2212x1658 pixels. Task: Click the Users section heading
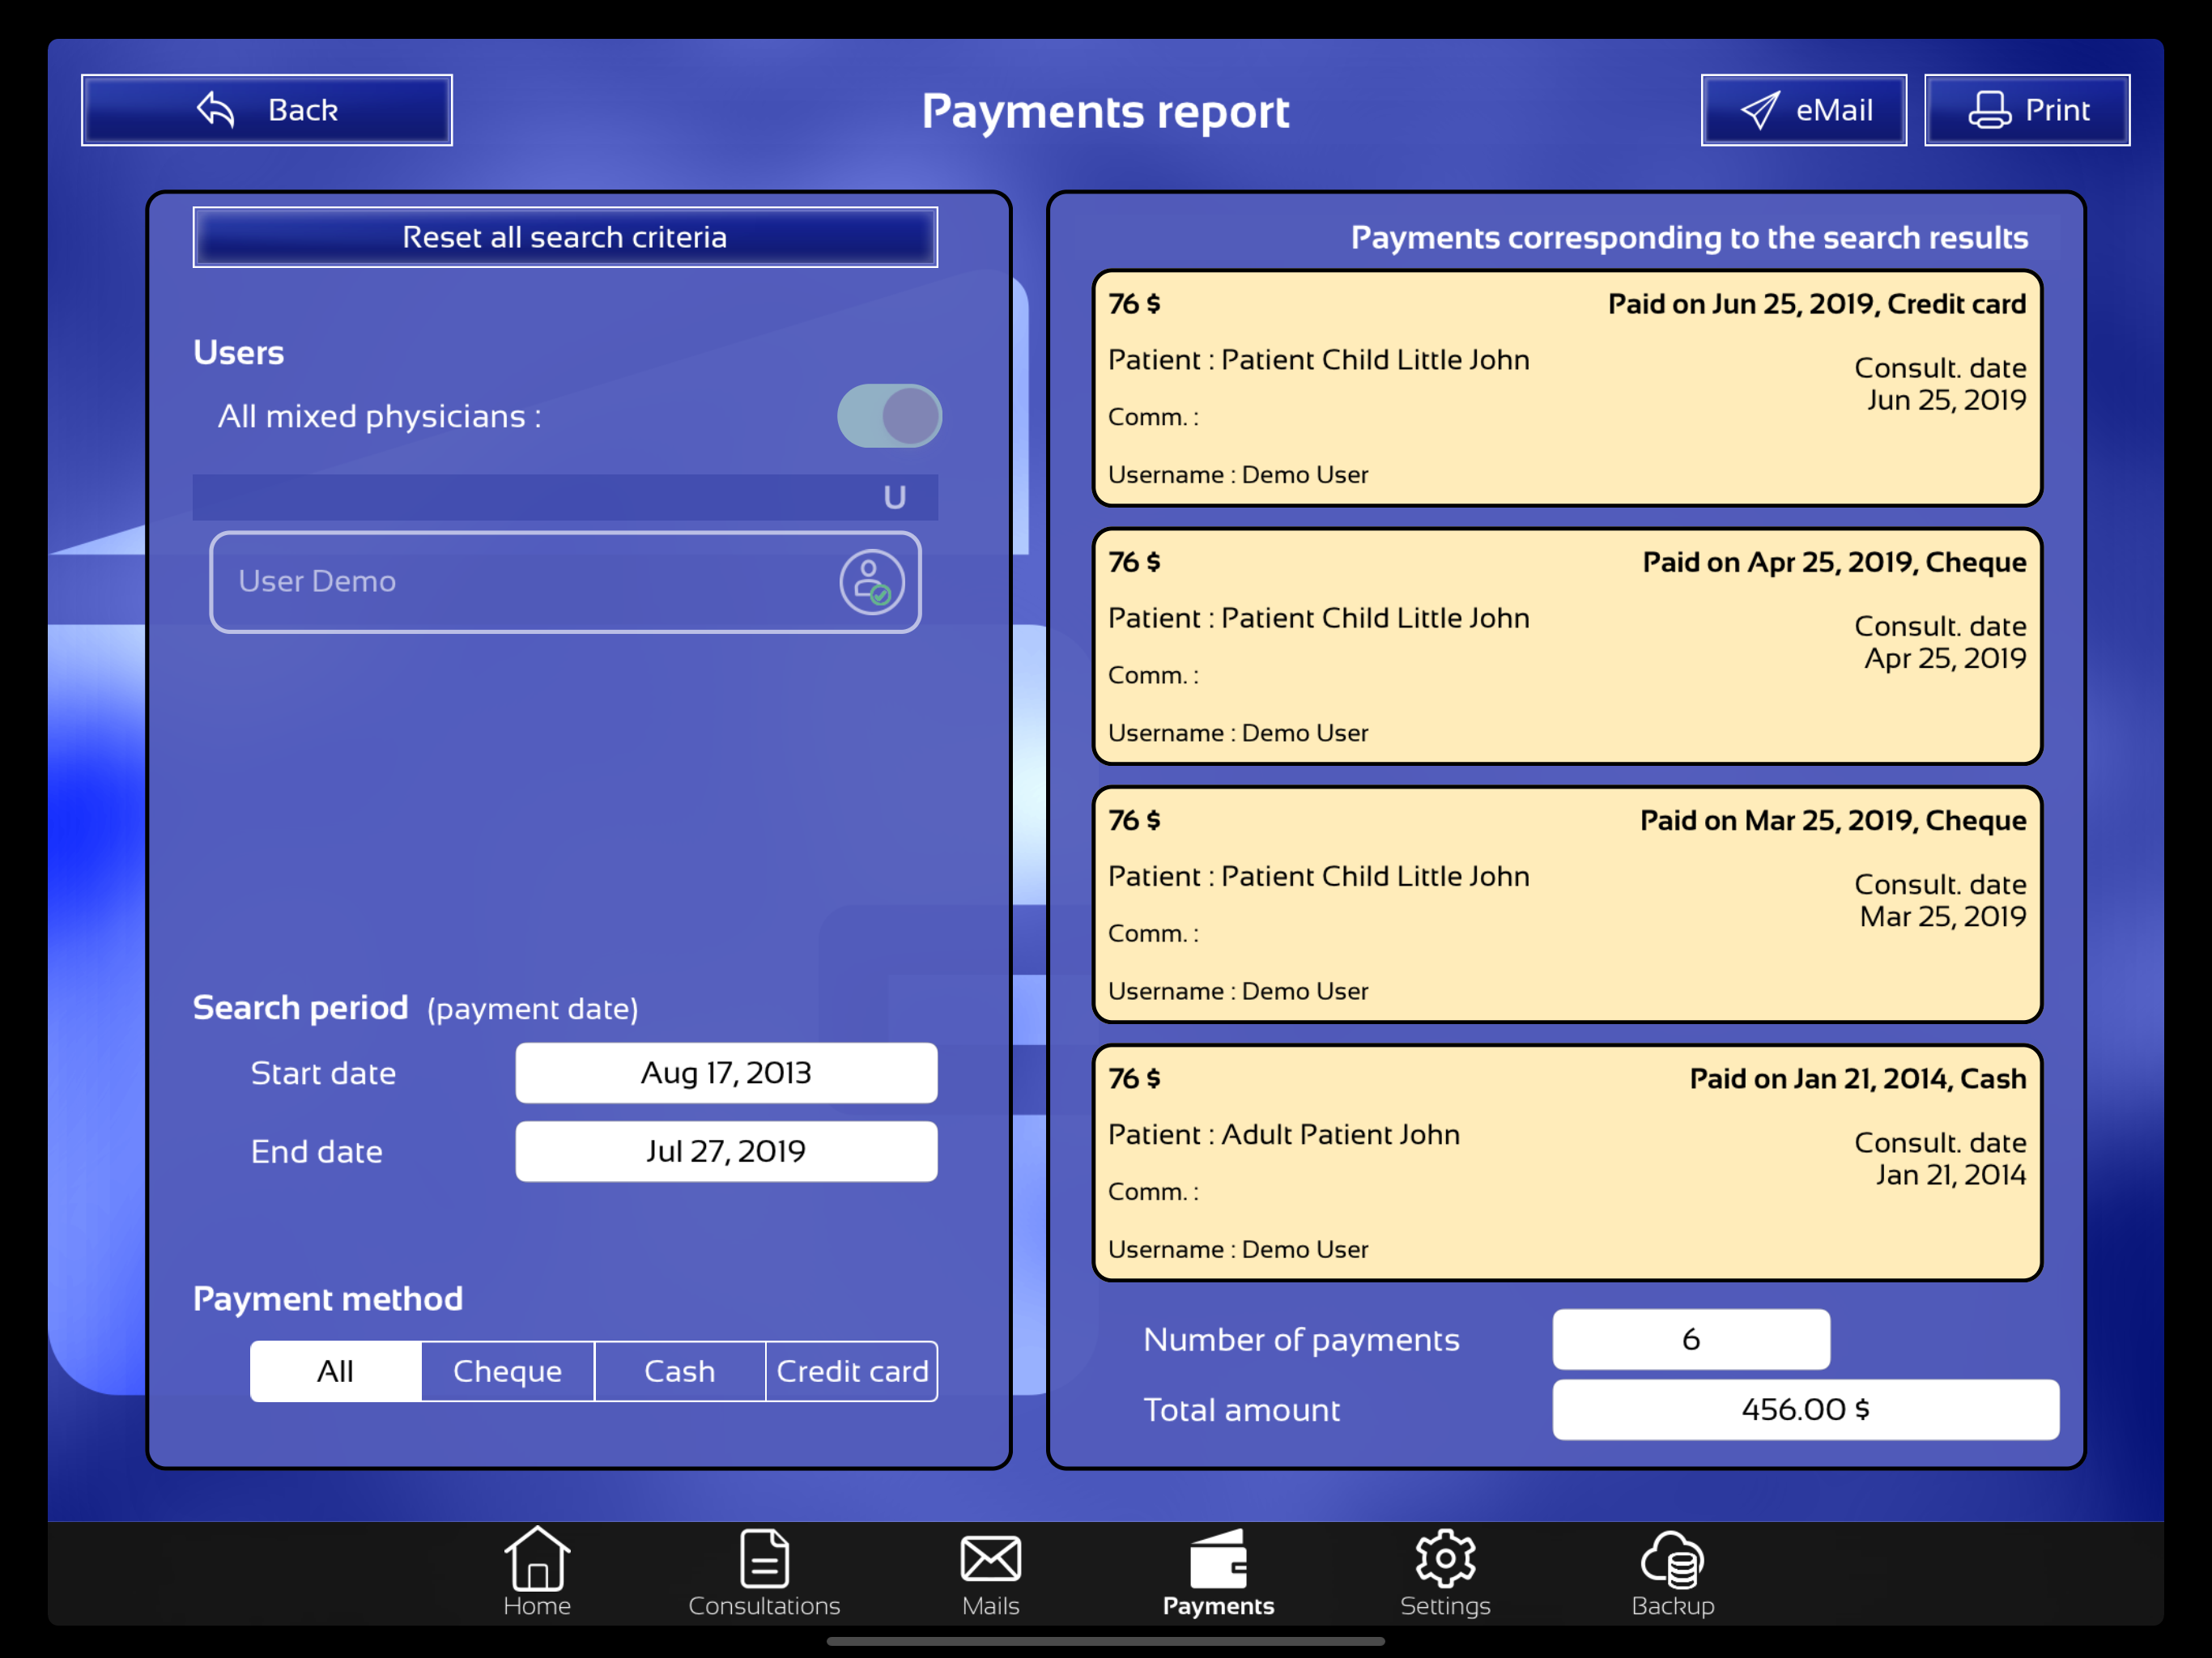[239, 352]
